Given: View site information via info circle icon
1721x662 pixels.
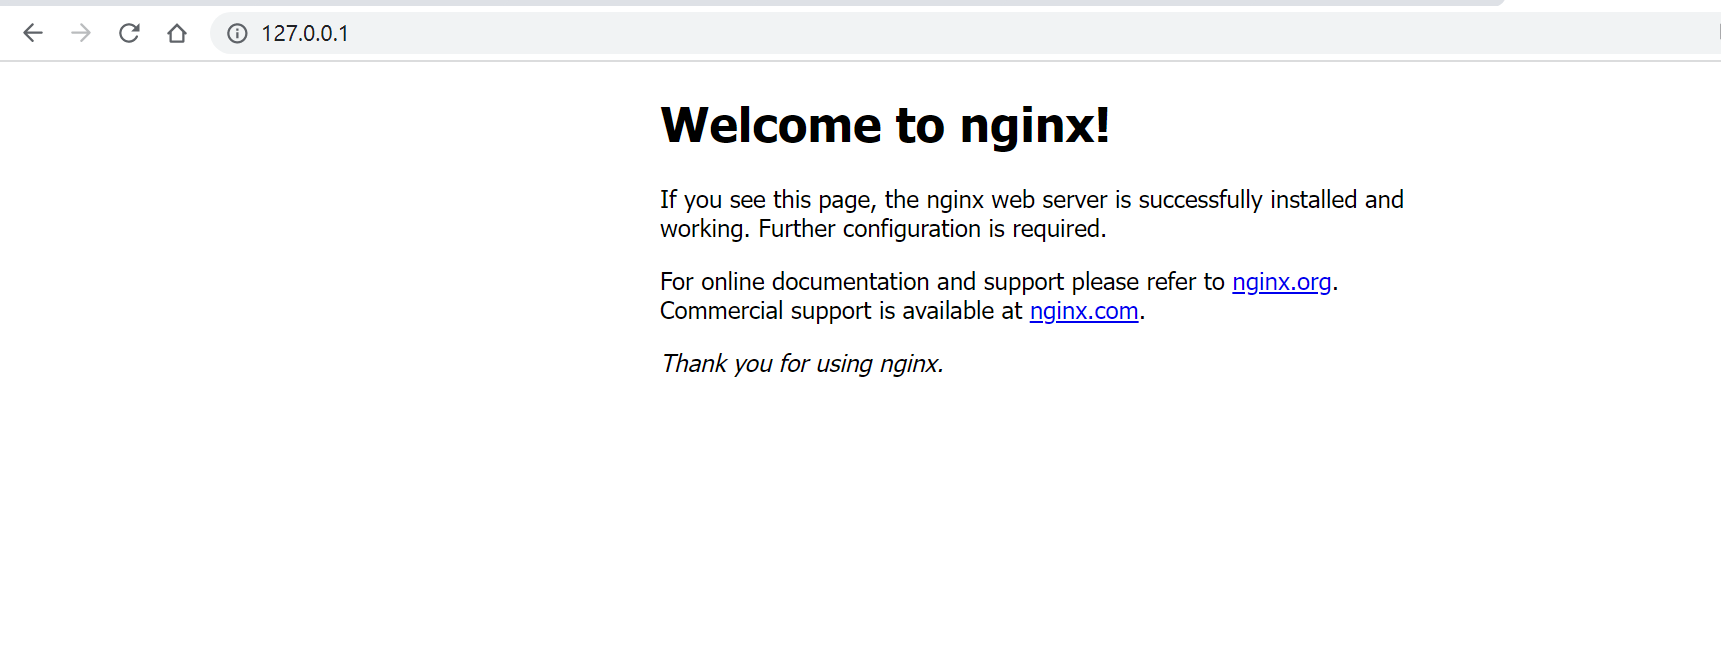Looking at the screenshot, I should point(237,33).
